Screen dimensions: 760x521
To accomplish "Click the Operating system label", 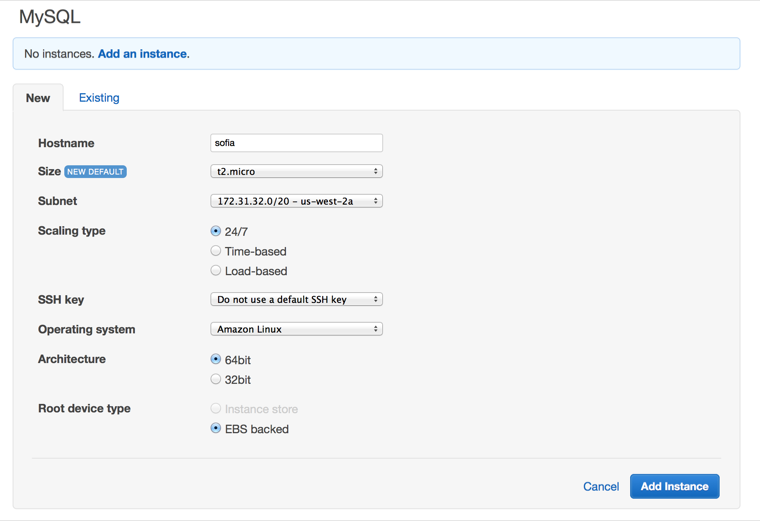I will 86,330.
